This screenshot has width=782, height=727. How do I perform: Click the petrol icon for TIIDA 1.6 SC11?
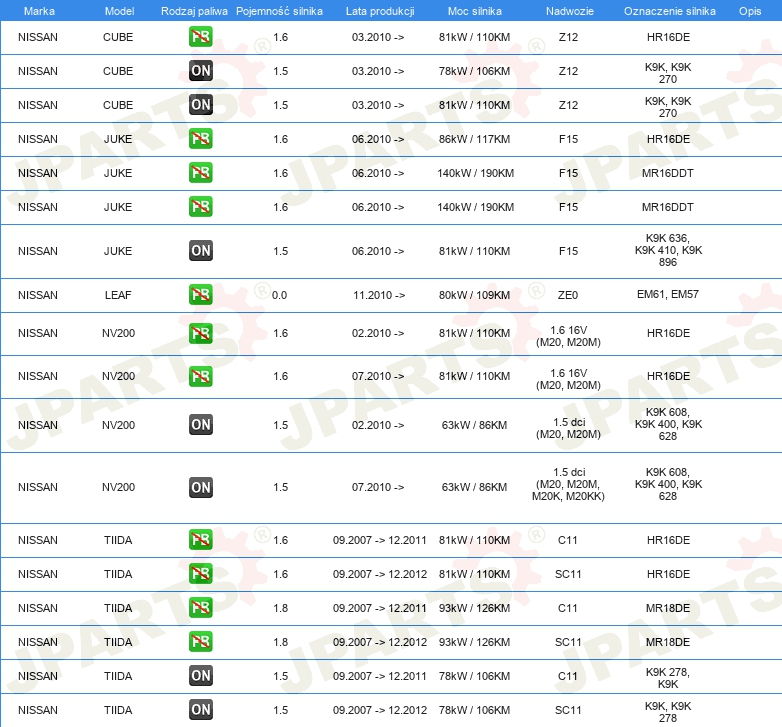[x=200, y=574]
